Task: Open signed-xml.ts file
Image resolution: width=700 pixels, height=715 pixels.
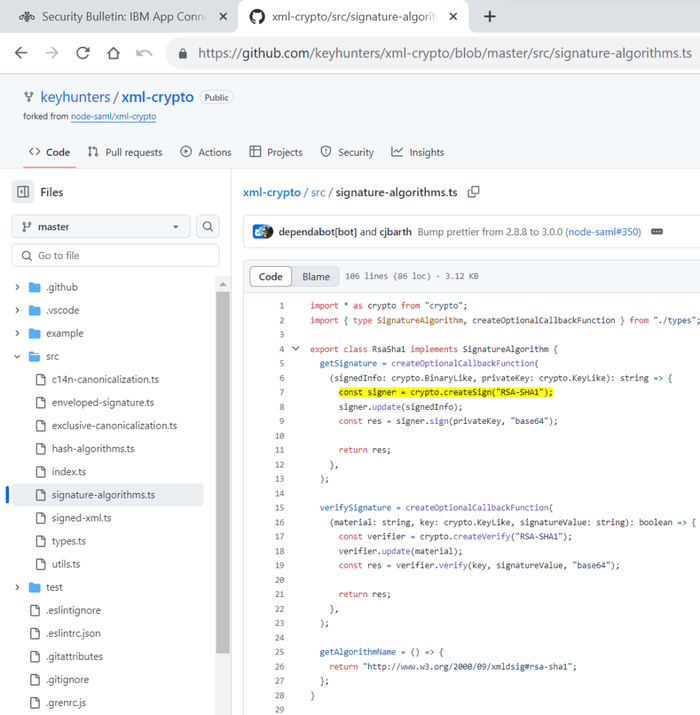Action: coord(82,518)
